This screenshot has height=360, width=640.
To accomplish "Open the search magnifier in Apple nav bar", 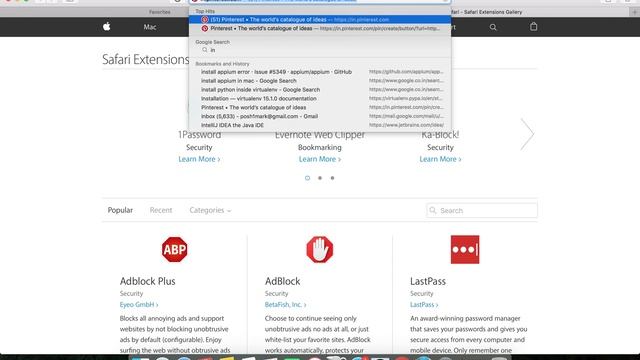I will pyautogui.click(x=493, y=27).
